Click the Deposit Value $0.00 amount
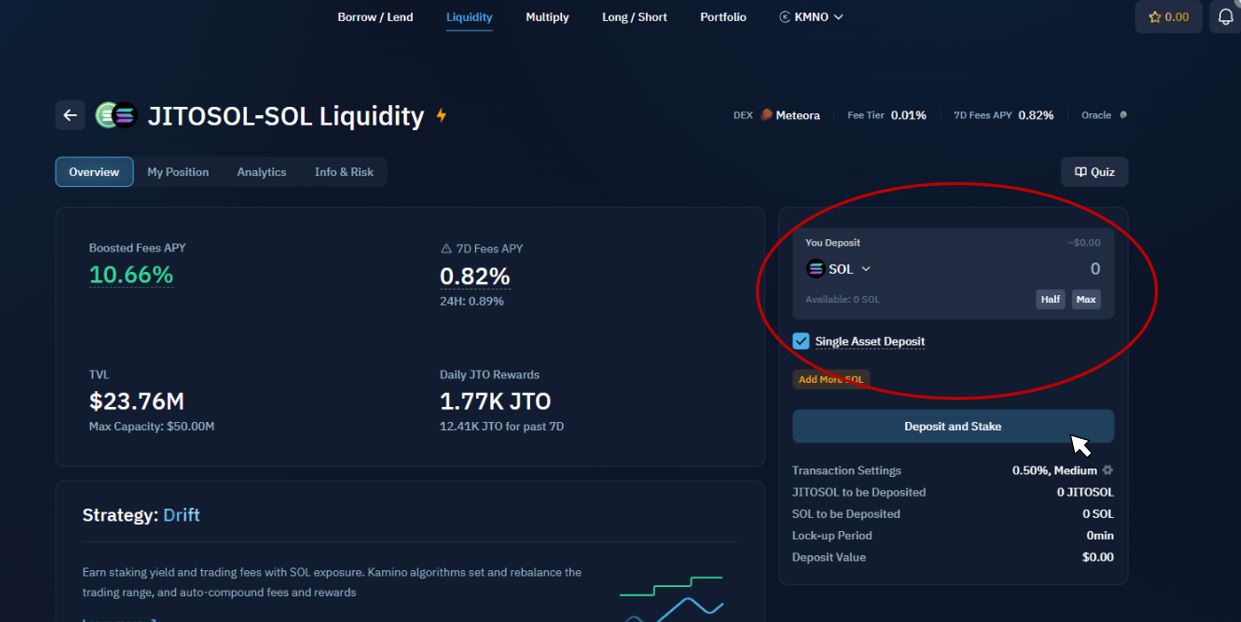1241x622 pixels. (1098, 557)
